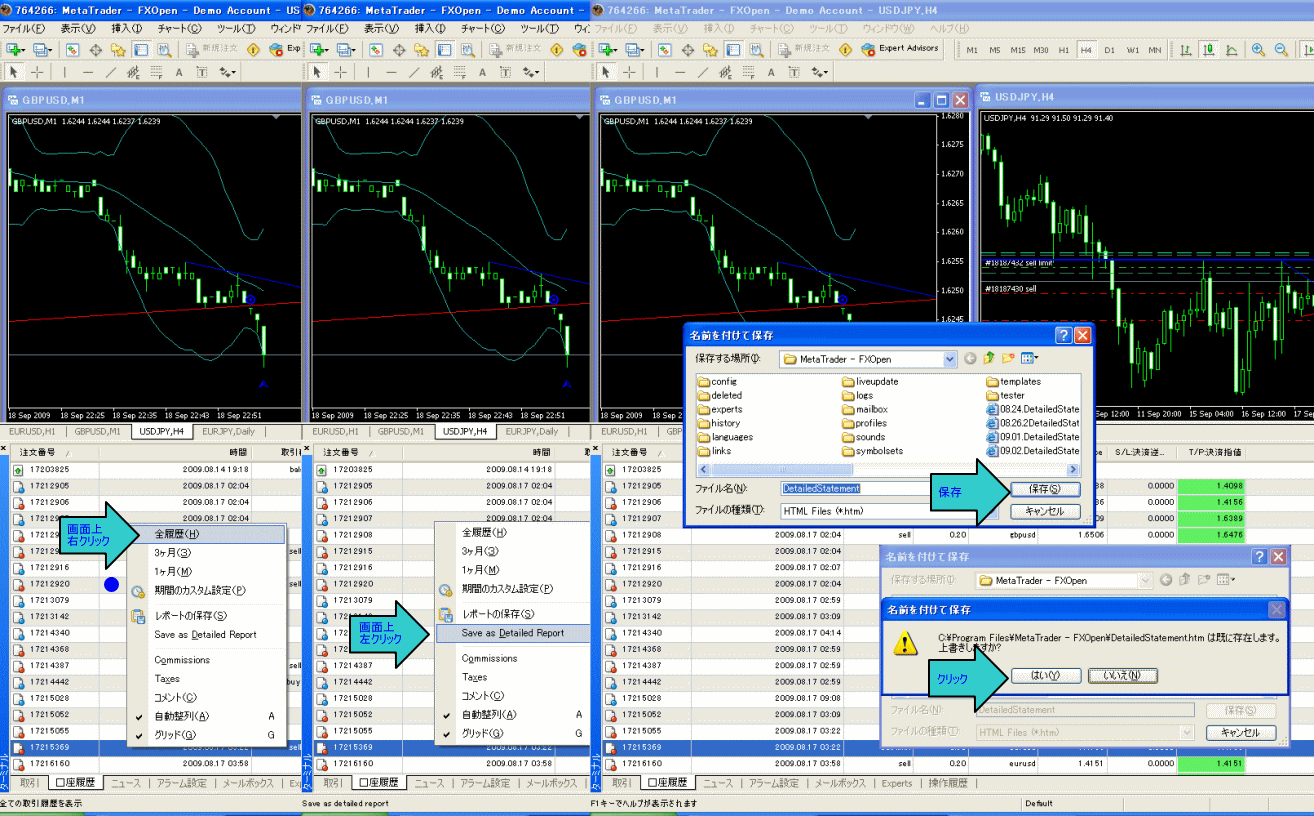Click help question mark on upper save dialog
The width and height of the screenshot is (1314, 816).
[1063, 335]
